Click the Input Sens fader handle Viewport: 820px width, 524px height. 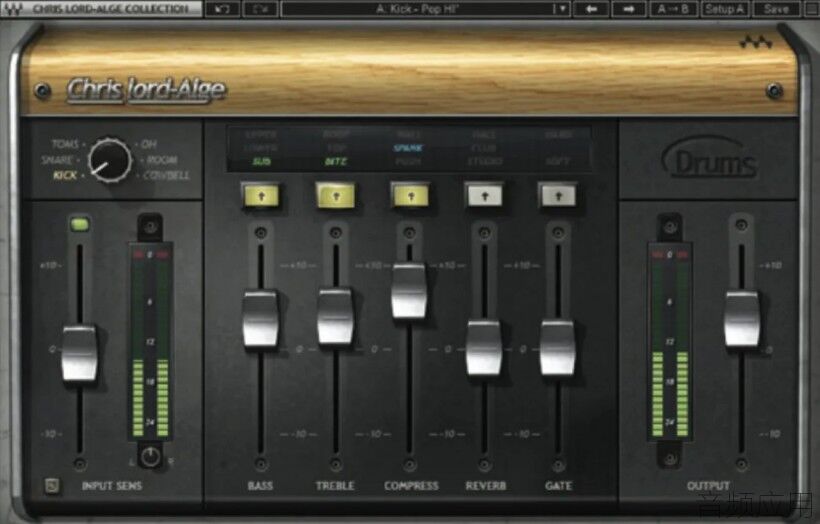click(79, 354)
